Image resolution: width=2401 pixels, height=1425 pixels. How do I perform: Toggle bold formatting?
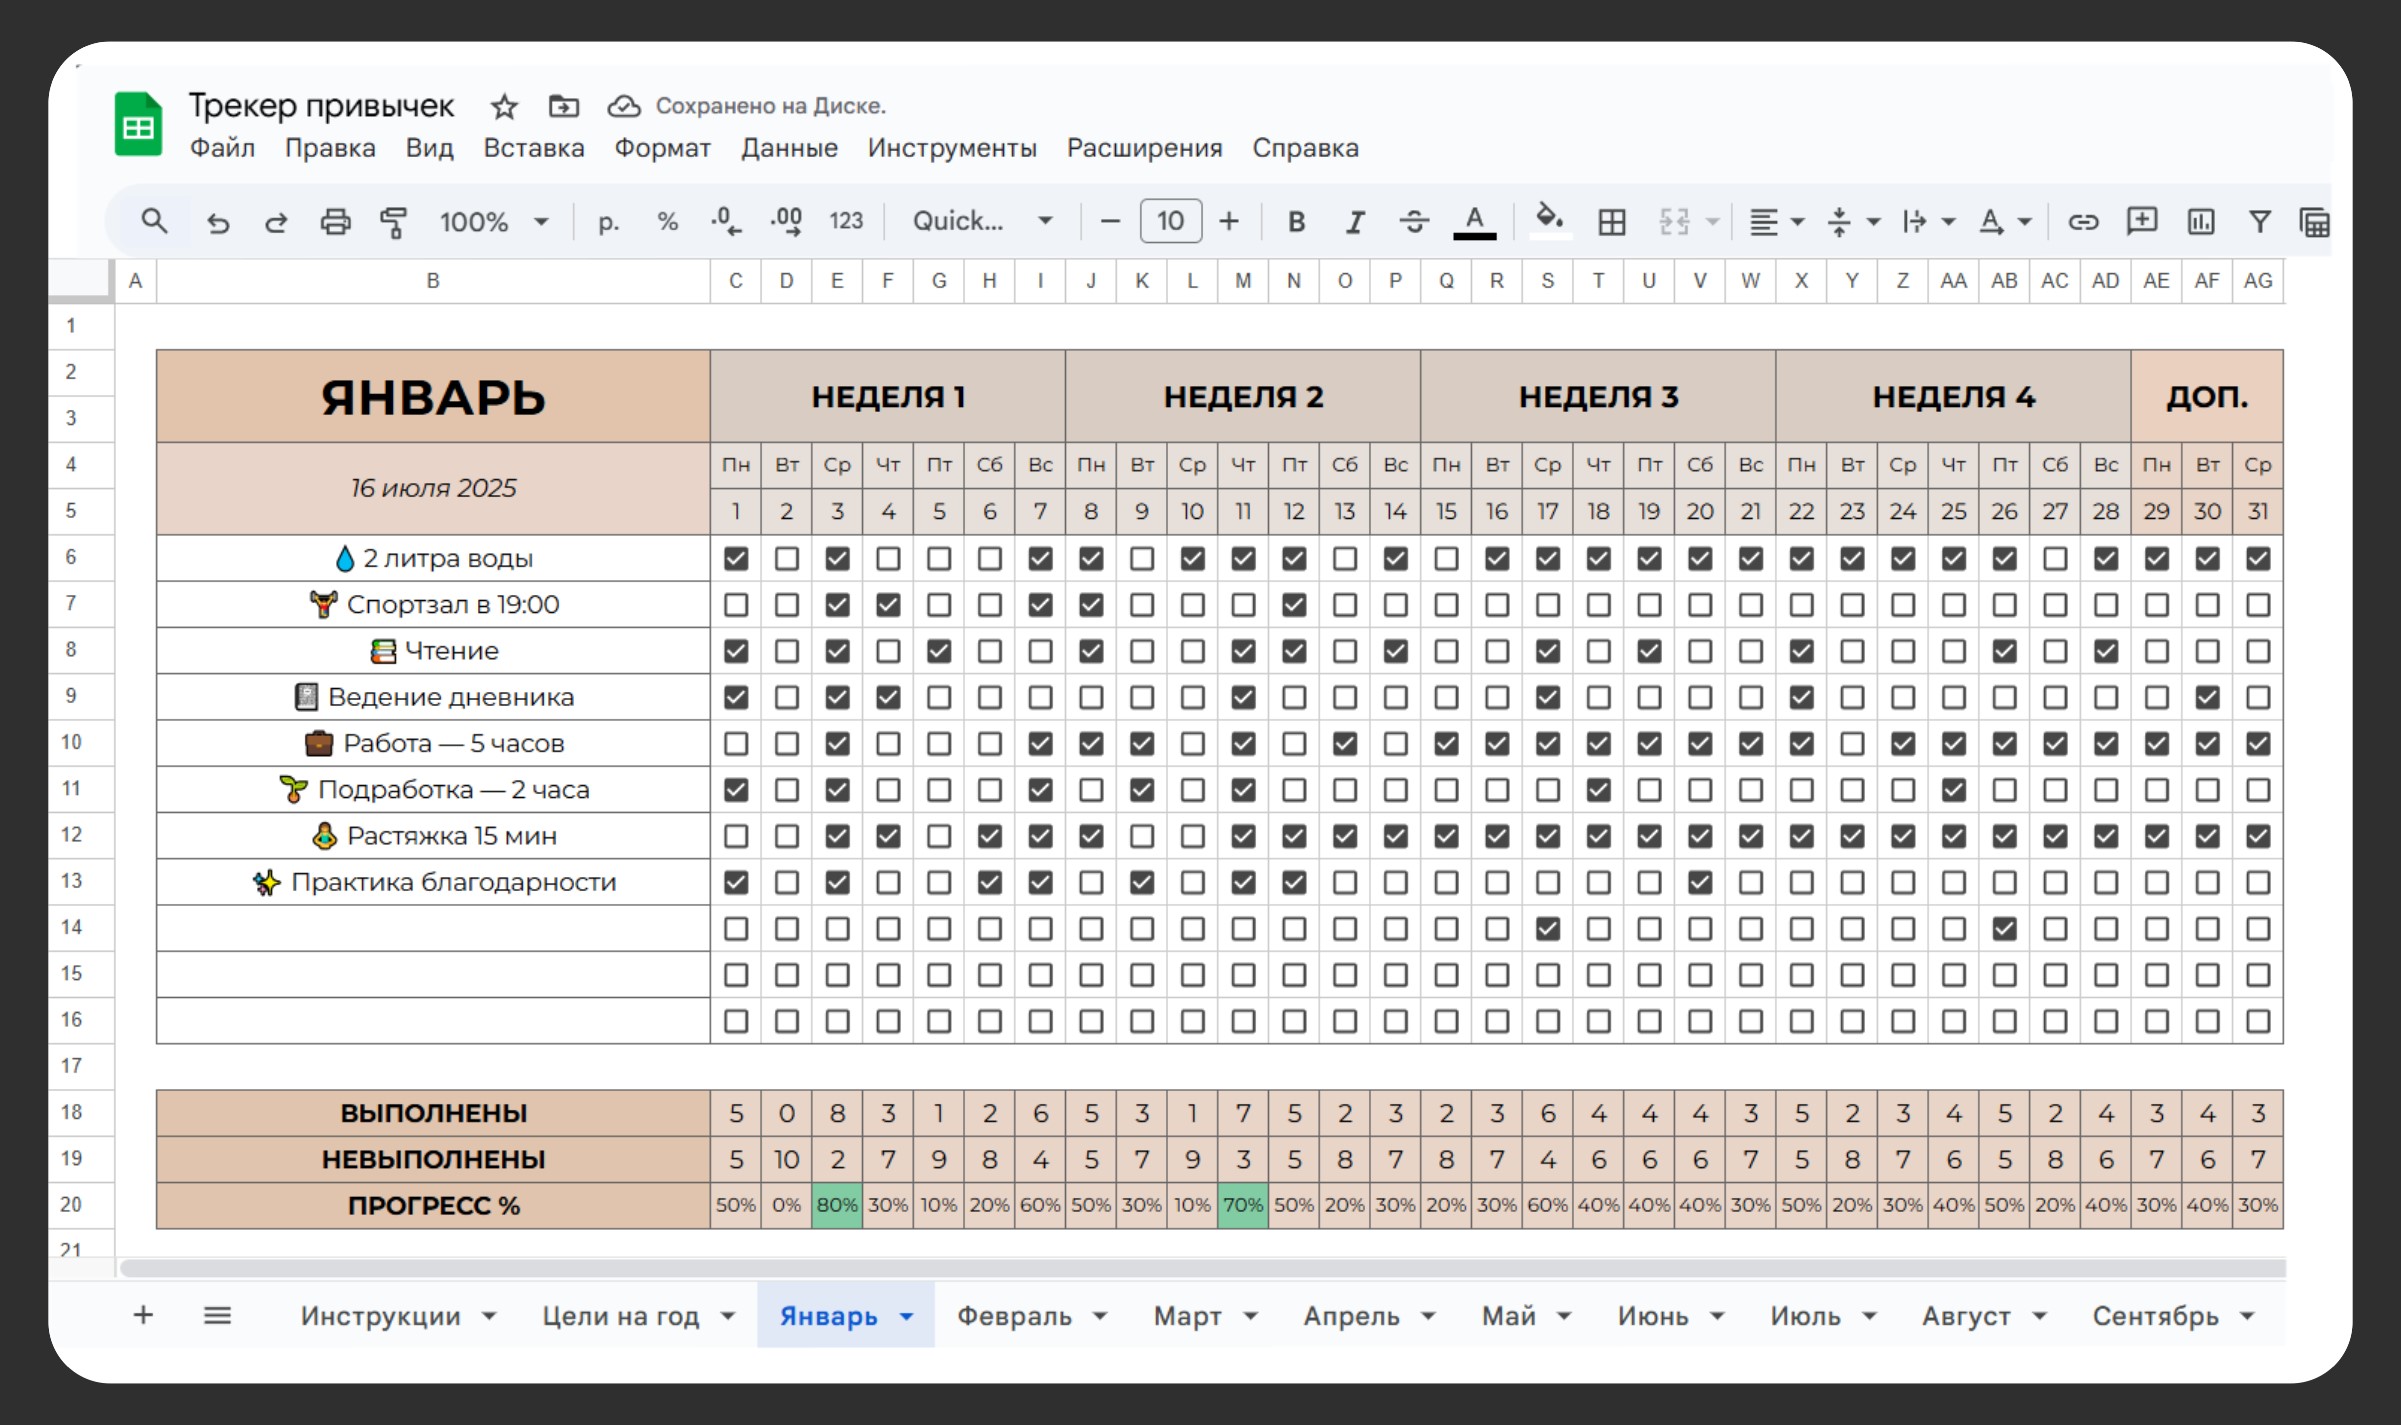pyautogui.click(x=1296, y=222)
